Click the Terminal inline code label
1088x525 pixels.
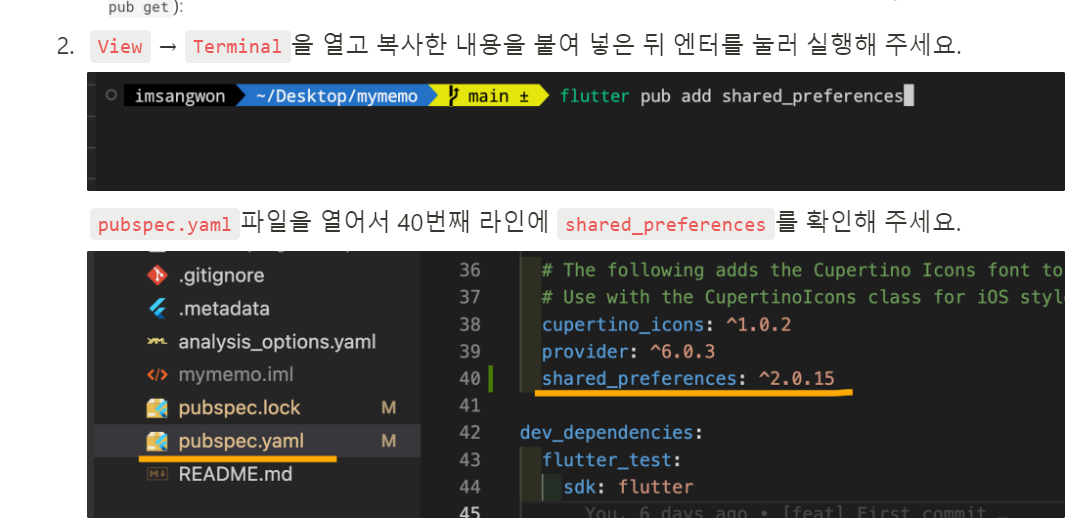click(237, 46)
